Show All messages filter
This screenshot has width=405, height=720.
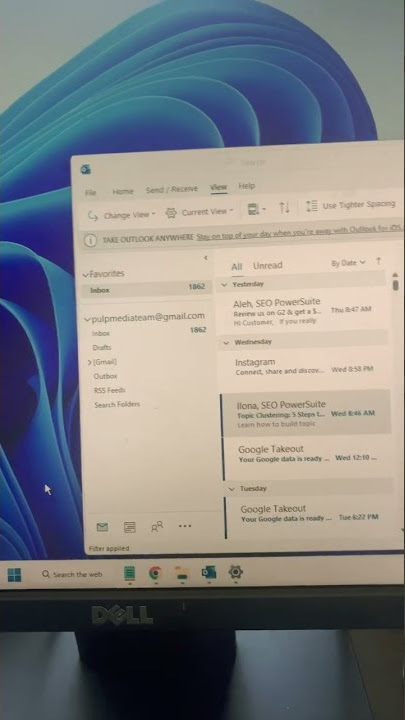click(x=236, y=267)
